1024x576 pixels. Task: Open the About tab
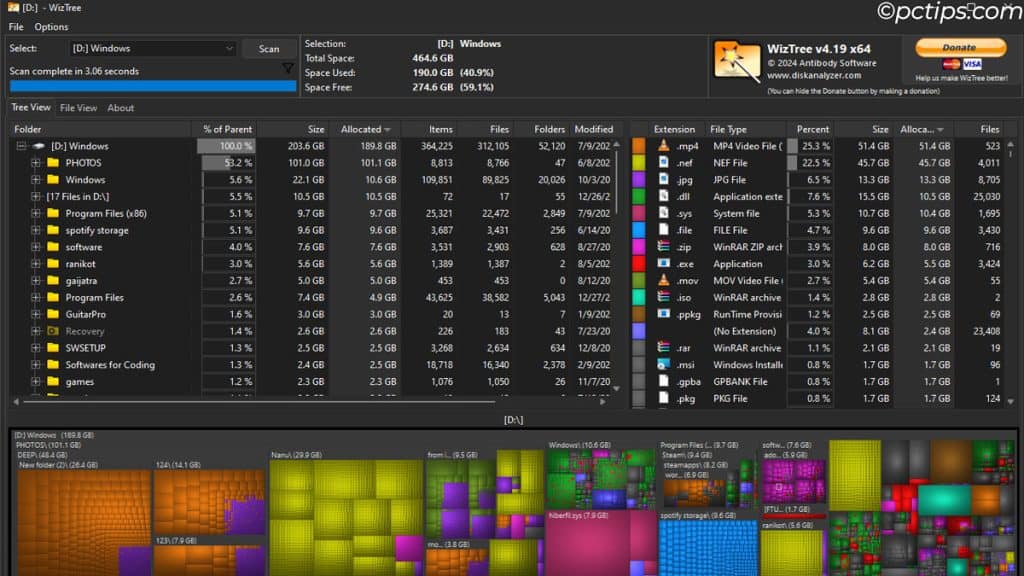[120, 108]
